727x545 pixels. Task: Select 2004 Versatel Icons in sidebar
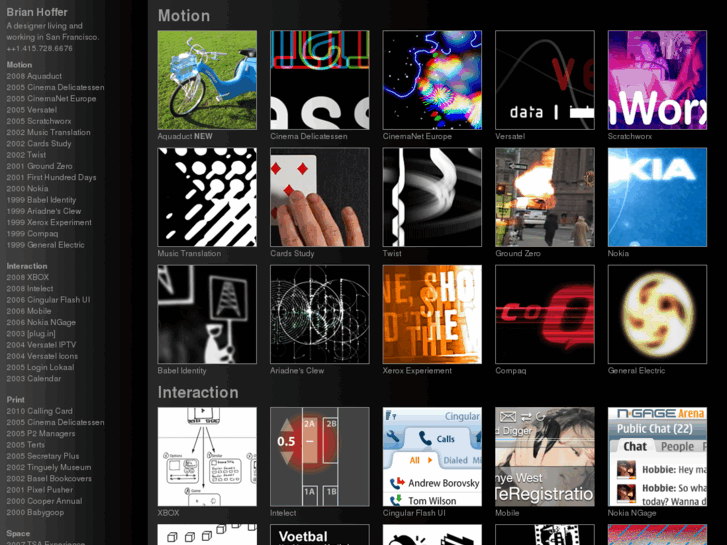[42, 356]
